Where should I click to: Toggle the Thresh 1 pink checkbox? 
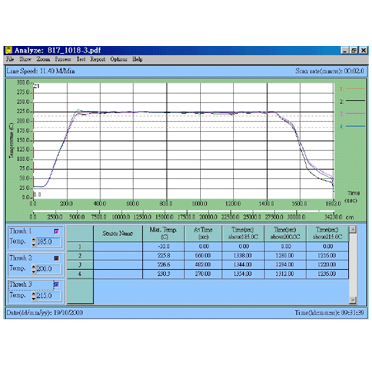point(56,231)
